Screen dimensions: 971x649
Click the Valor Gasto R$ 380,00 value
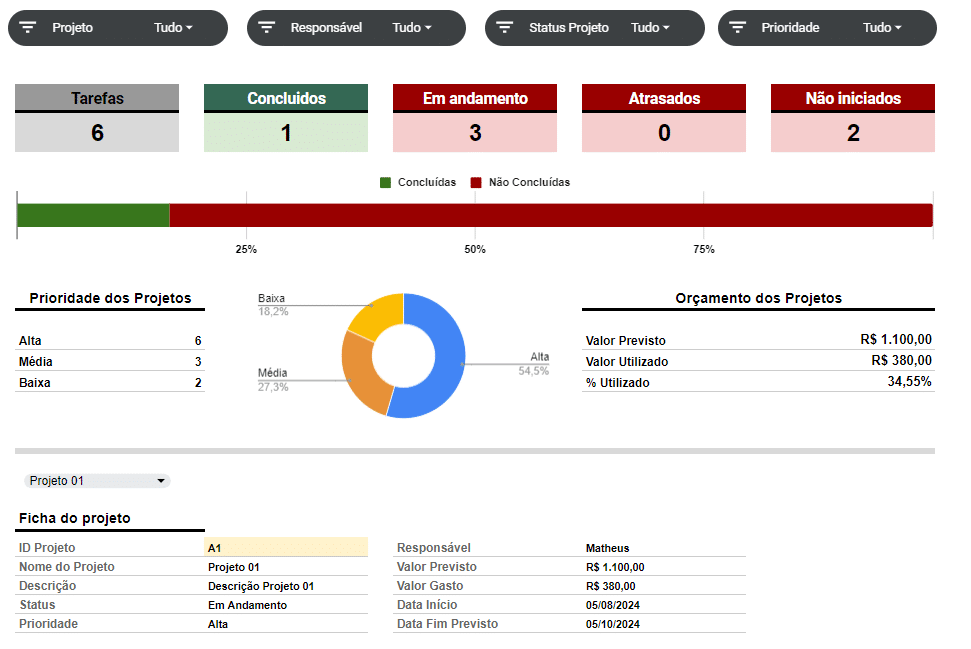point(611,586)
